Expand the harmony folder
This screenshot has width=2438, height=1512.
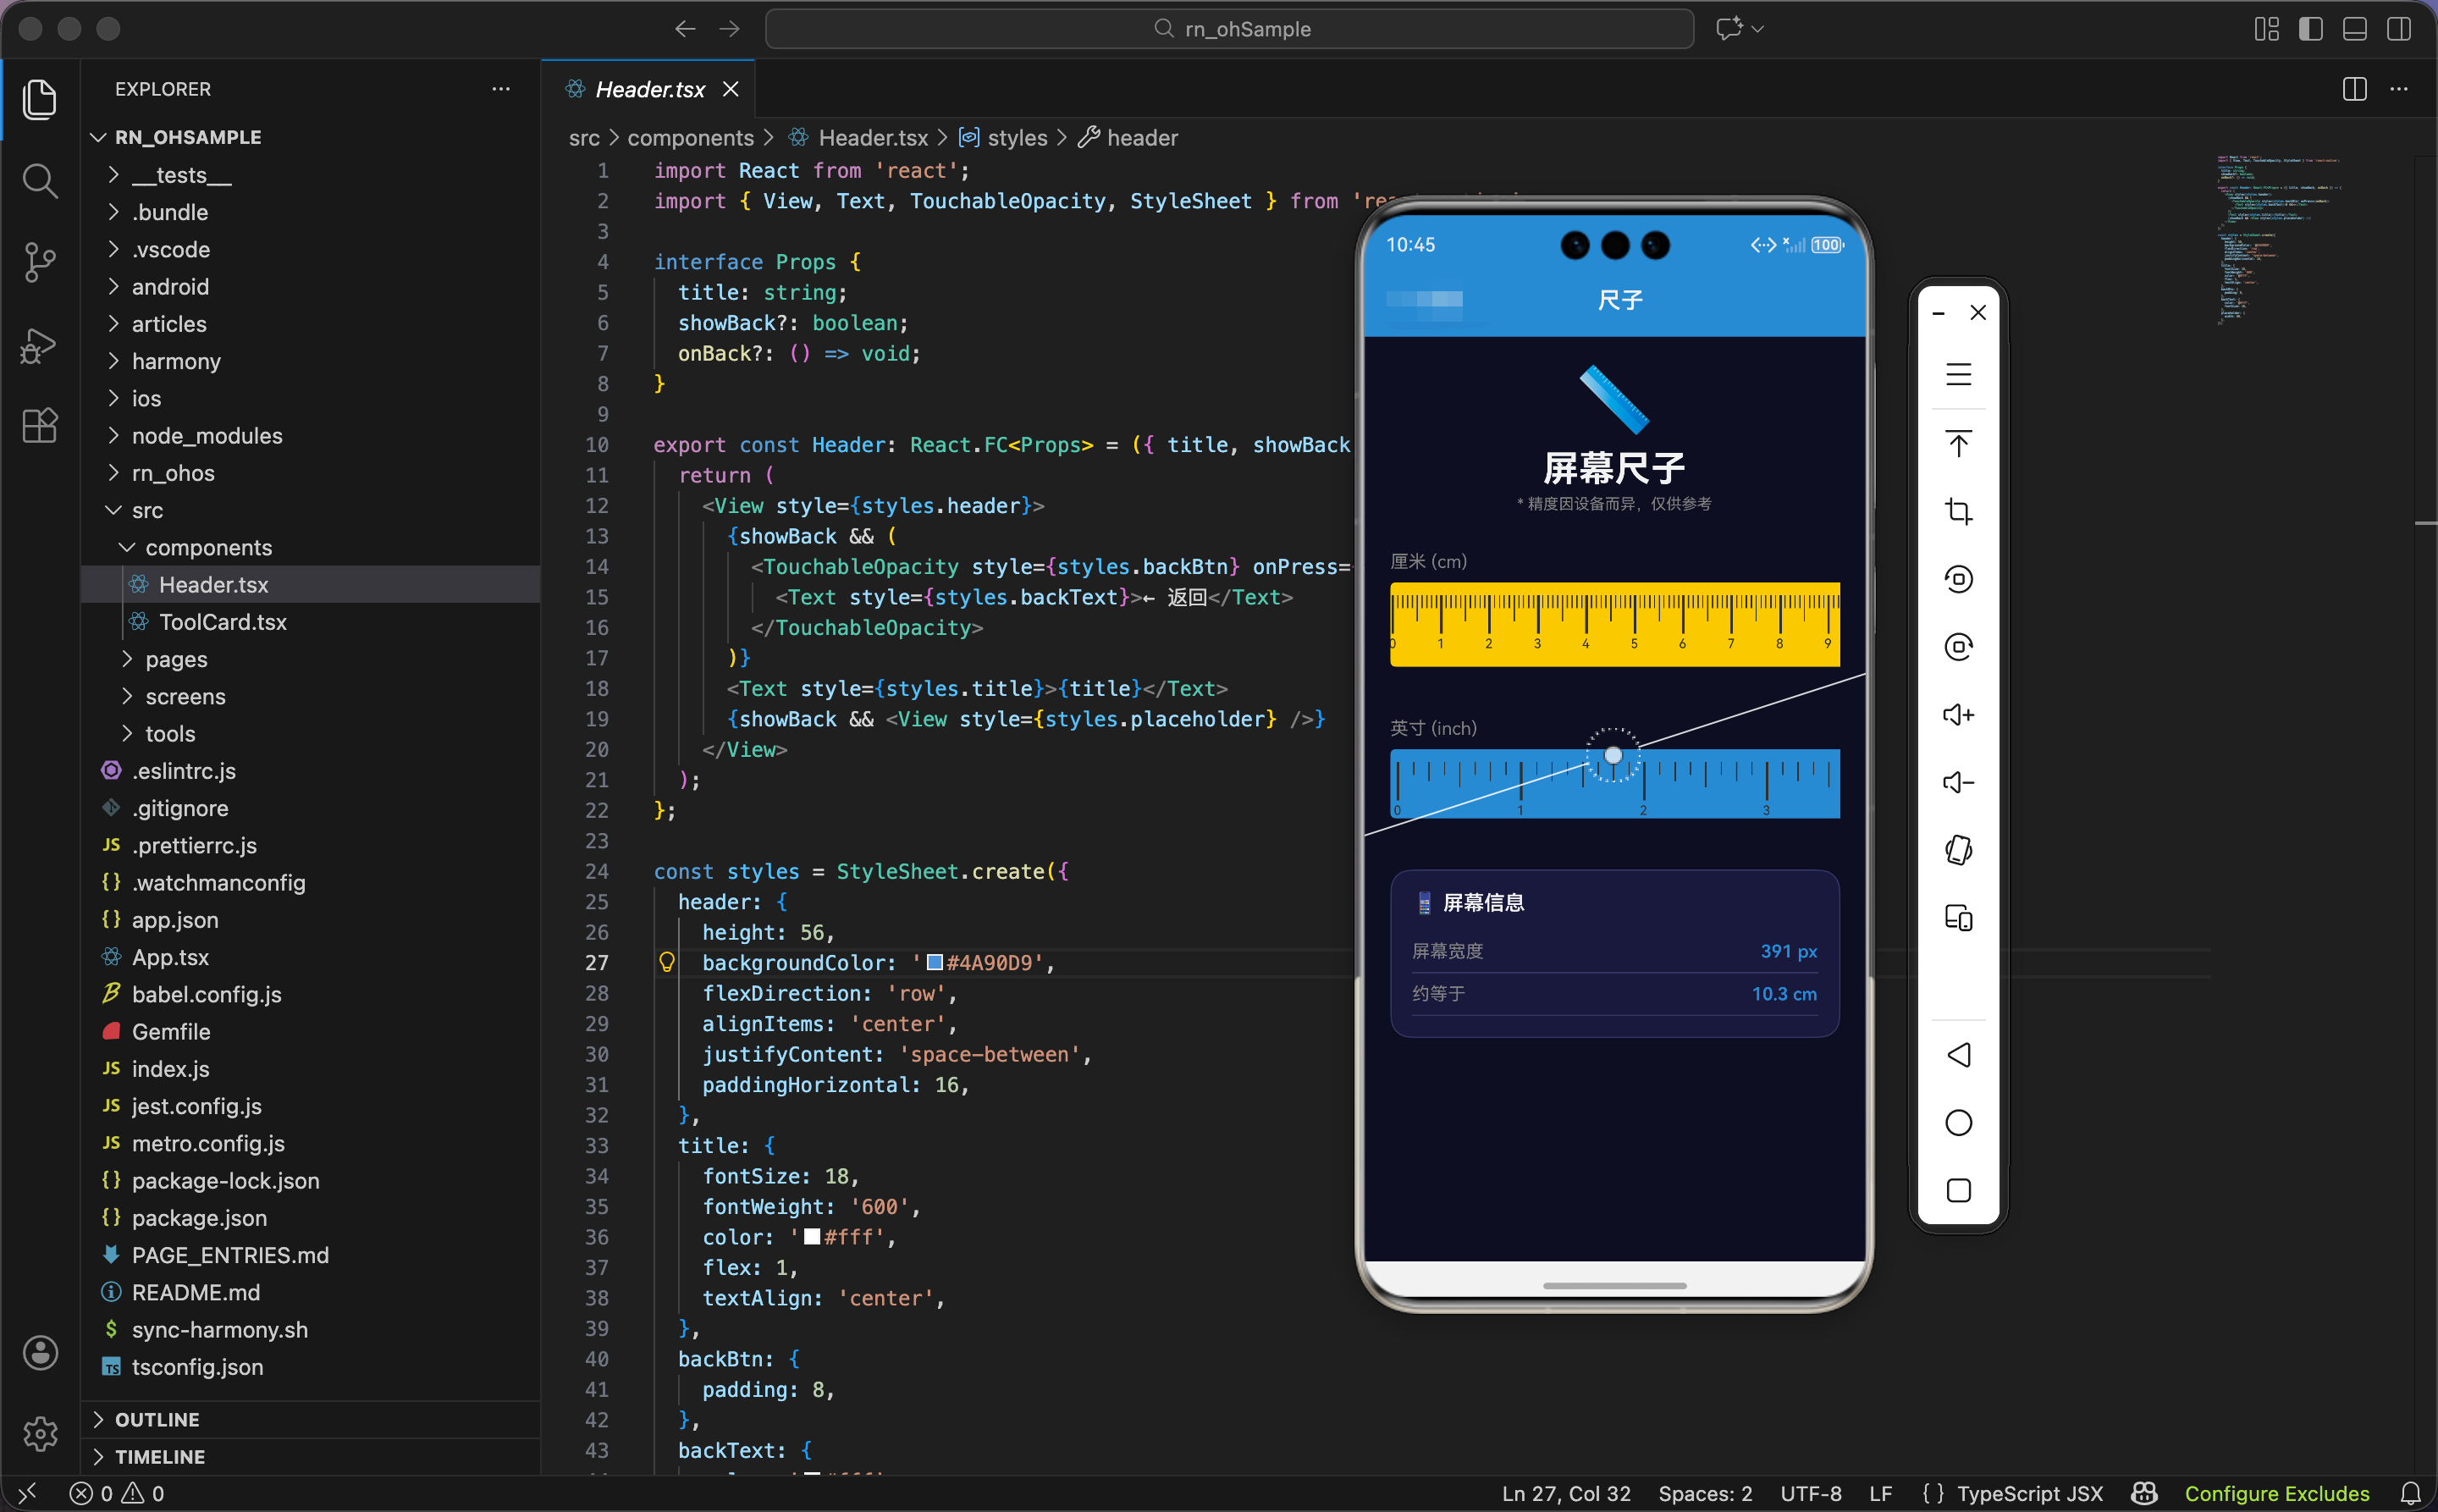(x=176, y=361)
